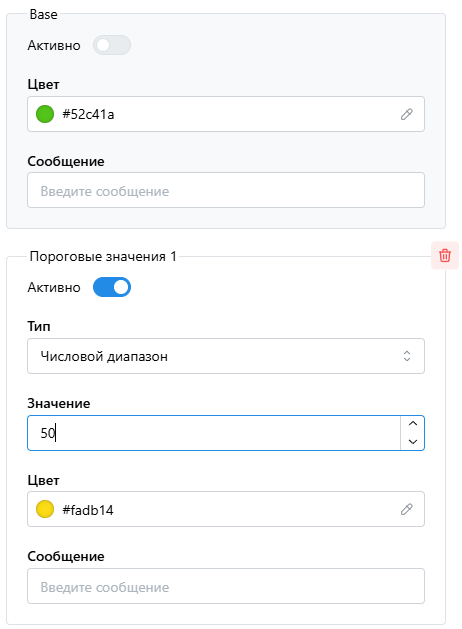Screen dimensions: 462x629
Task: Enable the Активно switch in the Base section
Action: (112, 45)
